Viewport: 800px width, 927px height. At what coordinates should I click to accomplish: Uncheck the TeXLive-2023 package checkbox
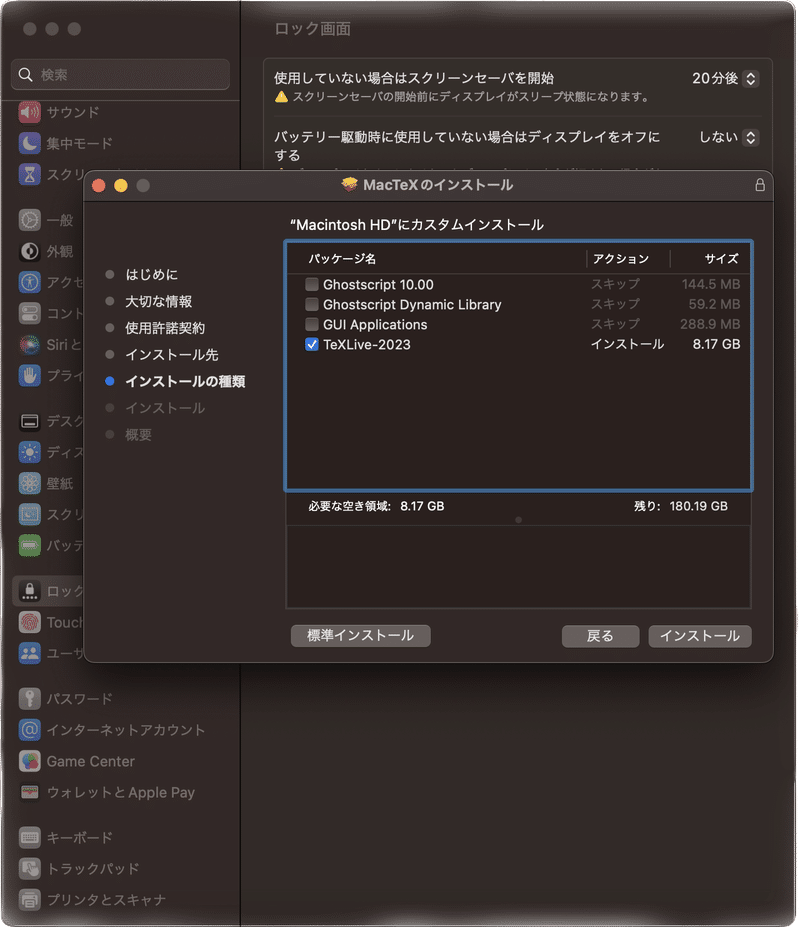click(x=312, y=344)
